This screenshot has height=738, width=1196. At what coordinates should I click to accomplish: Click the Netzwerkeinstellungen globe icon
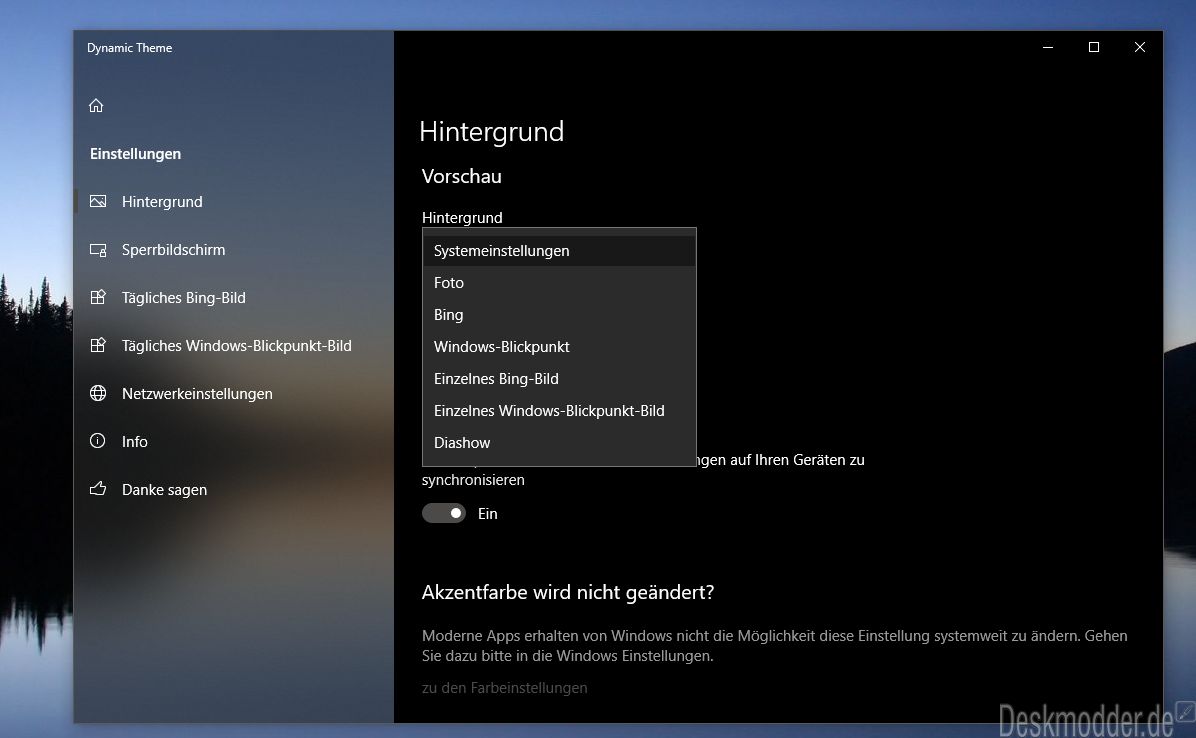(98, 393)
